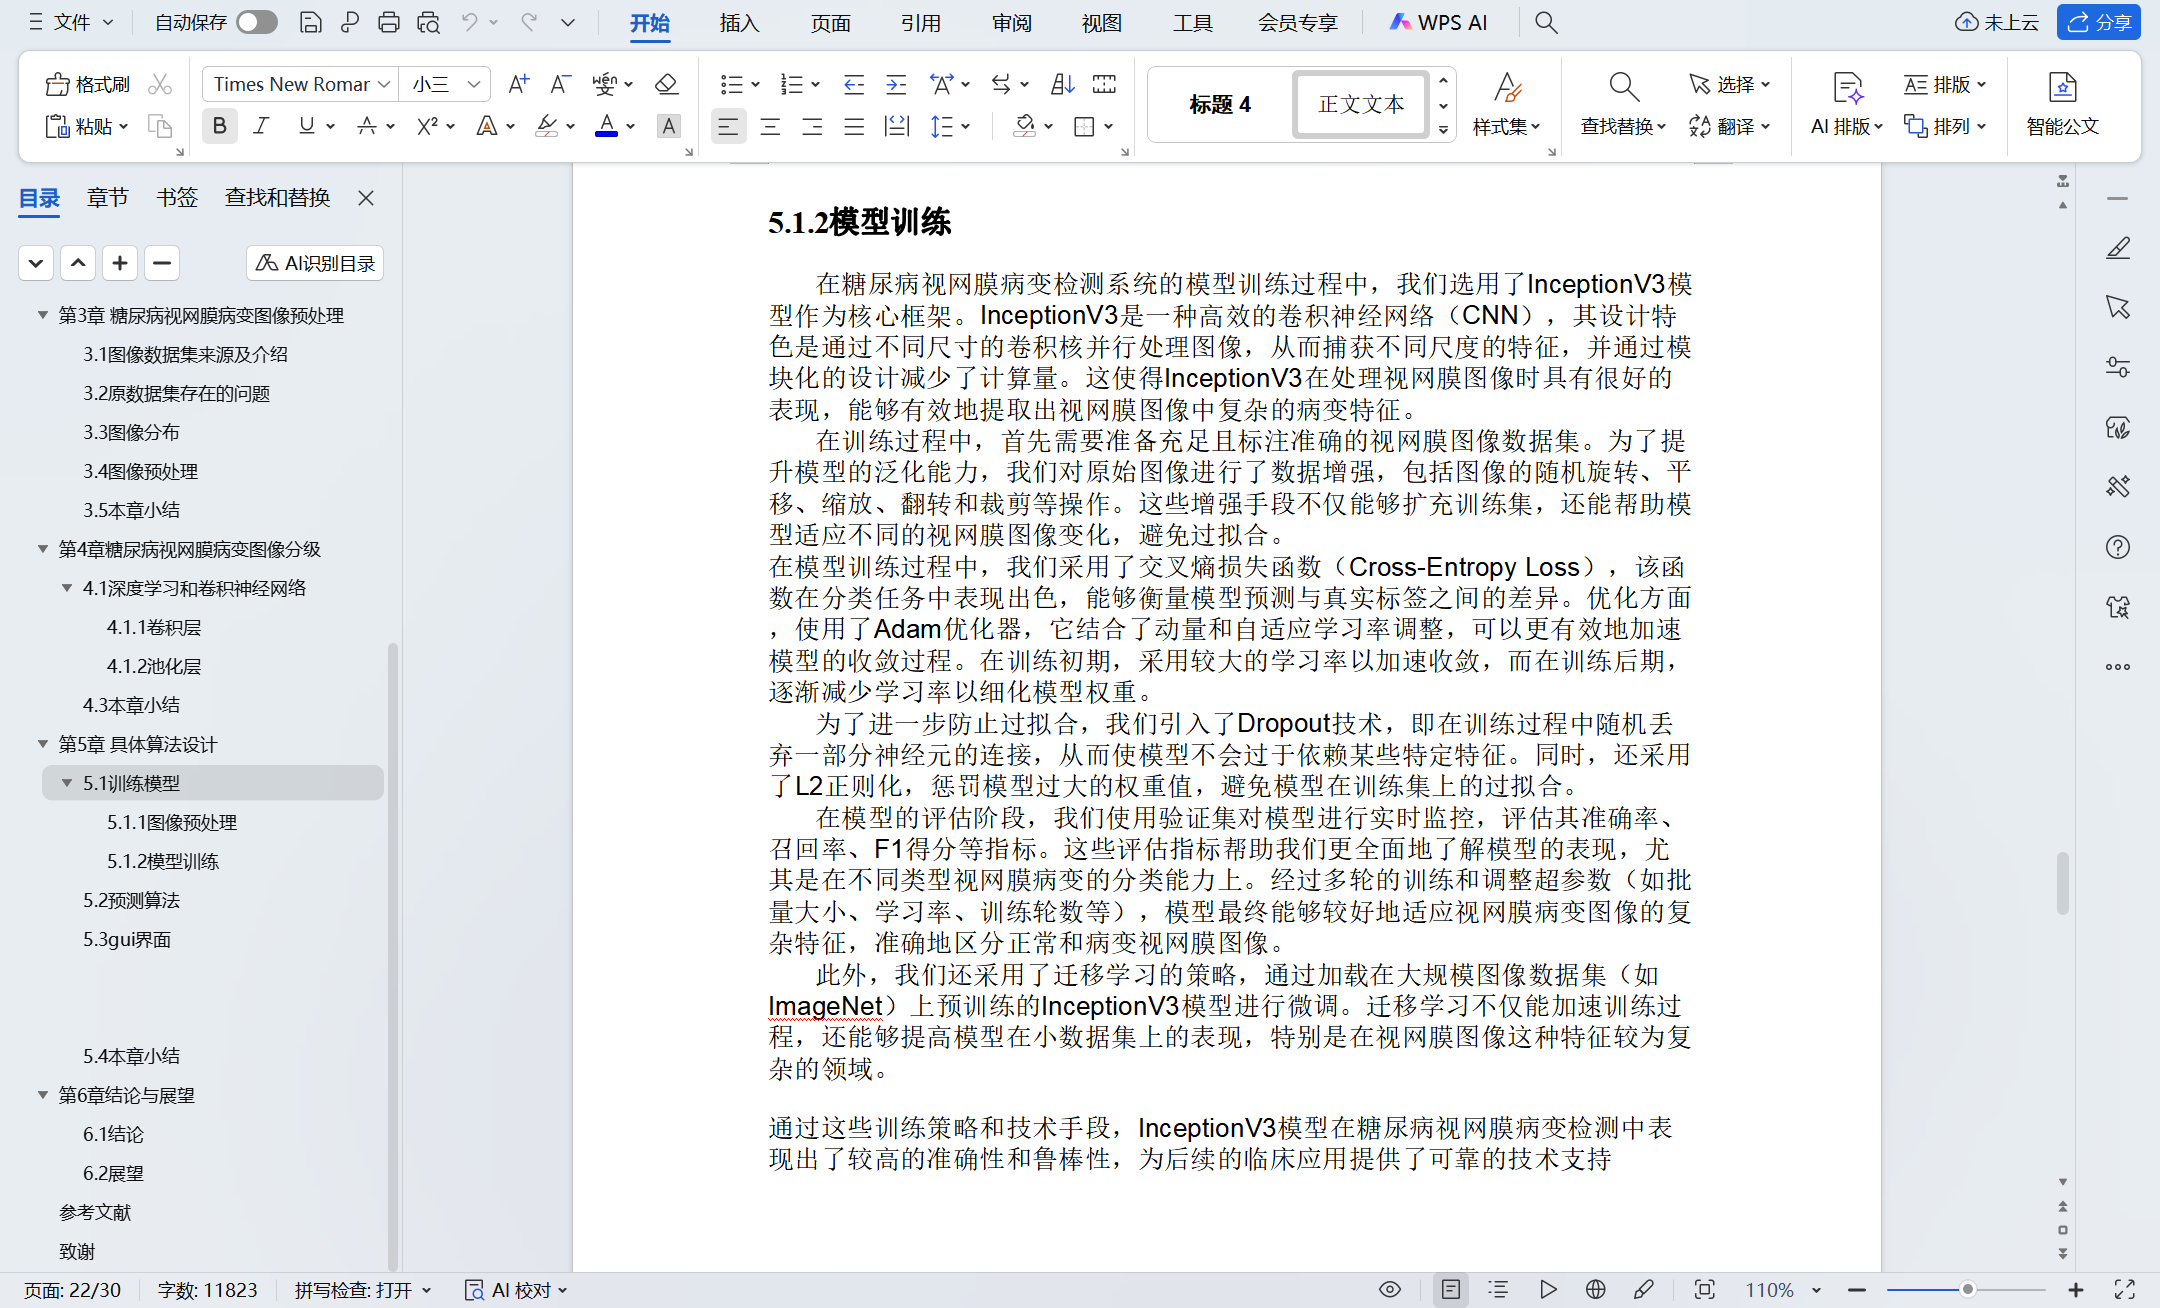This screenshot has width=2160, height=1308.
Task: Switch to the 插入 ribbon tab
Action: tap(739, 22)
